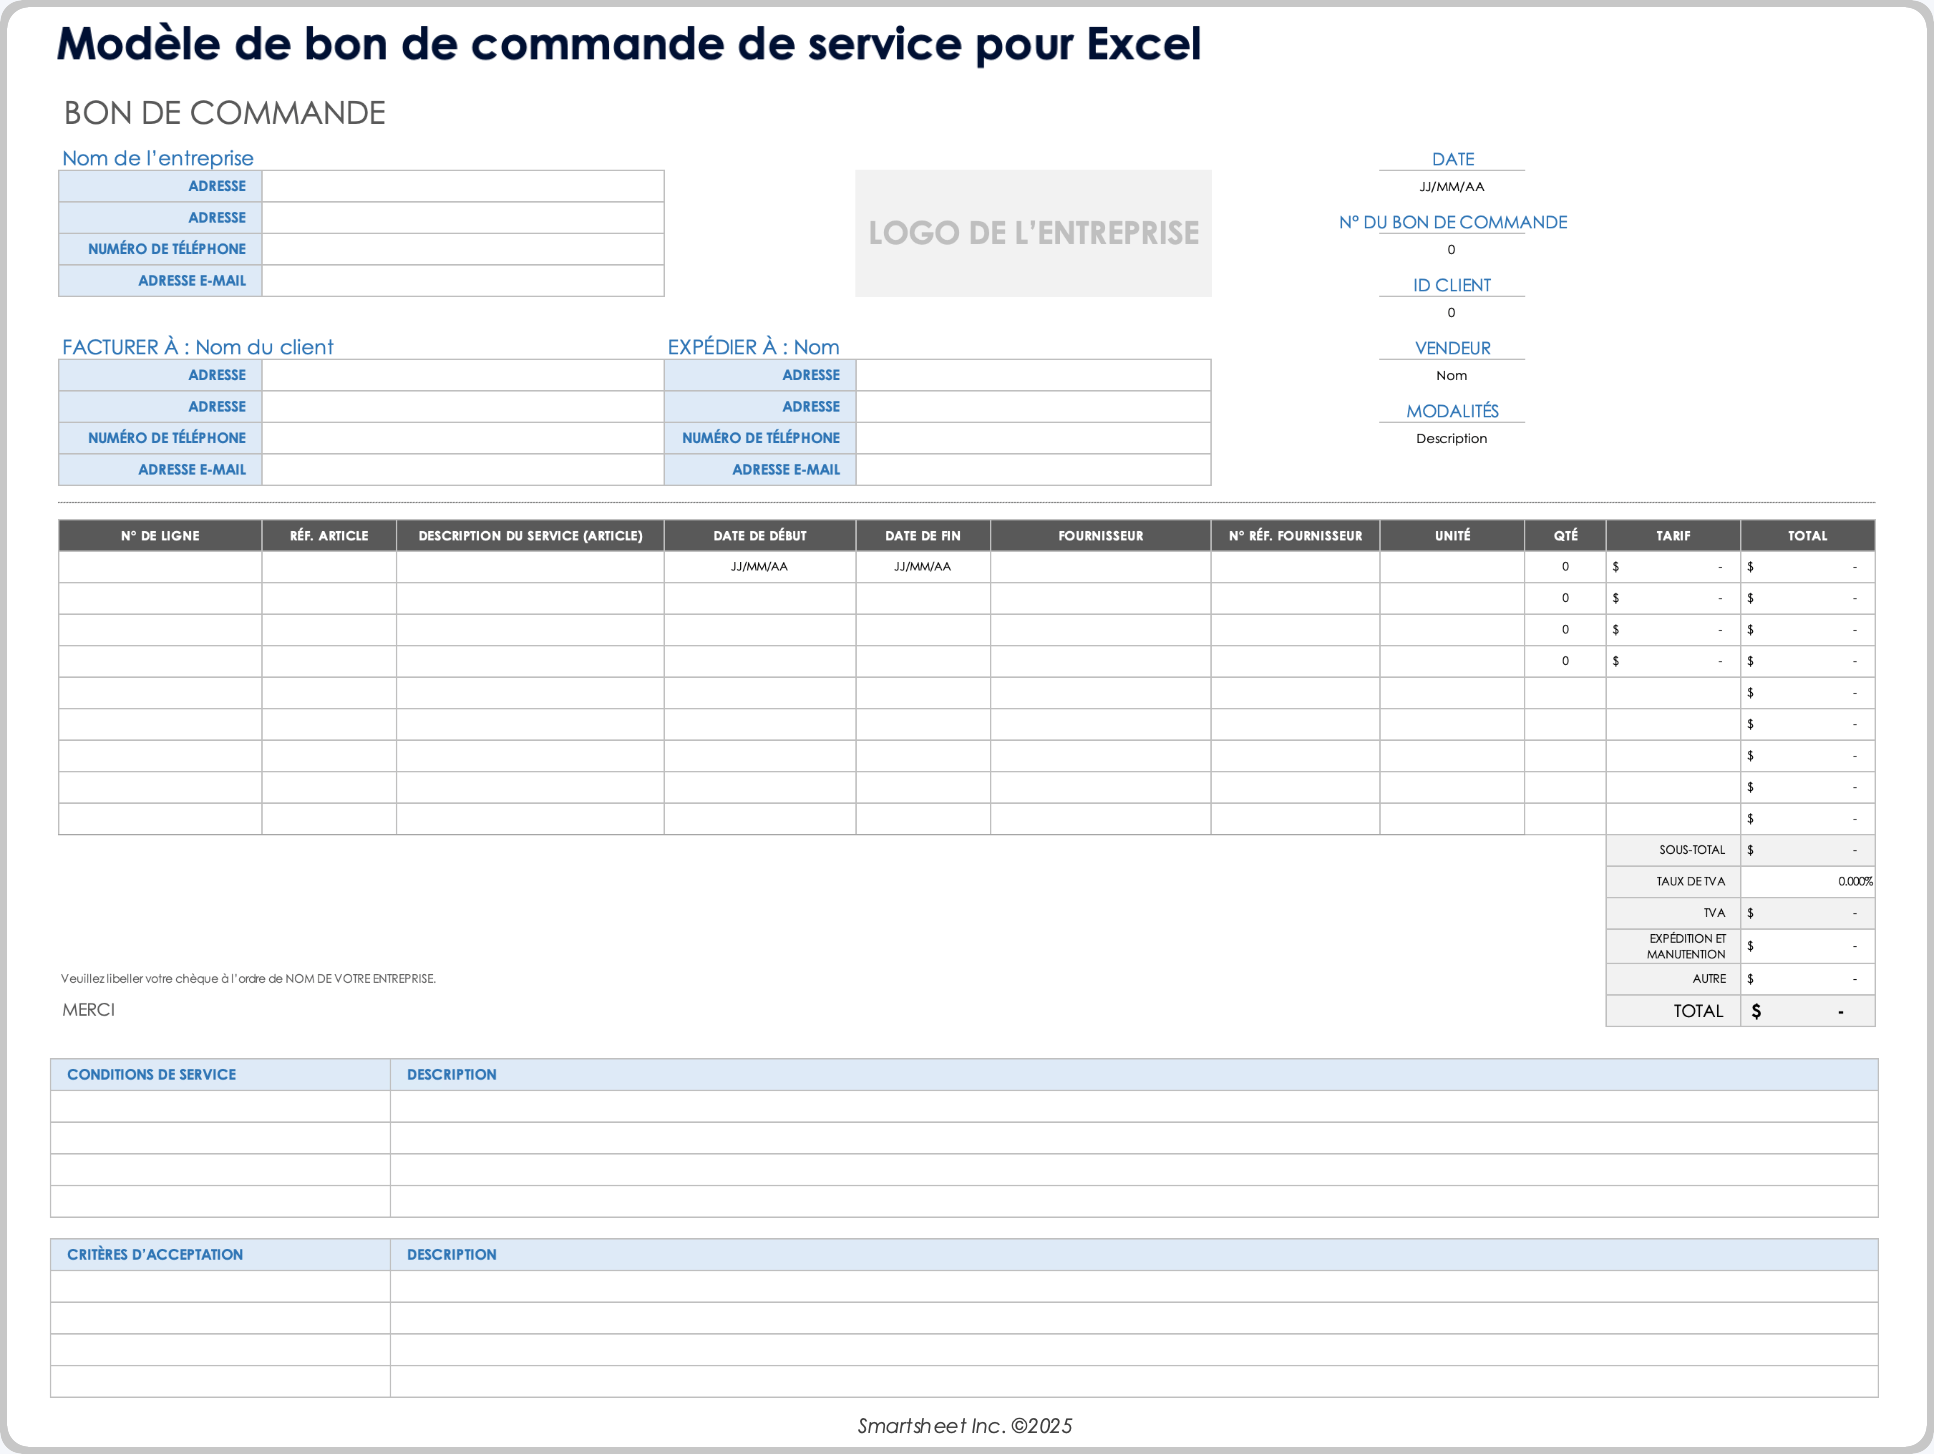Viewport: 1934px width, 1454px height.
Task: Select the FACTURER À client name label
Action: point(198,347)
